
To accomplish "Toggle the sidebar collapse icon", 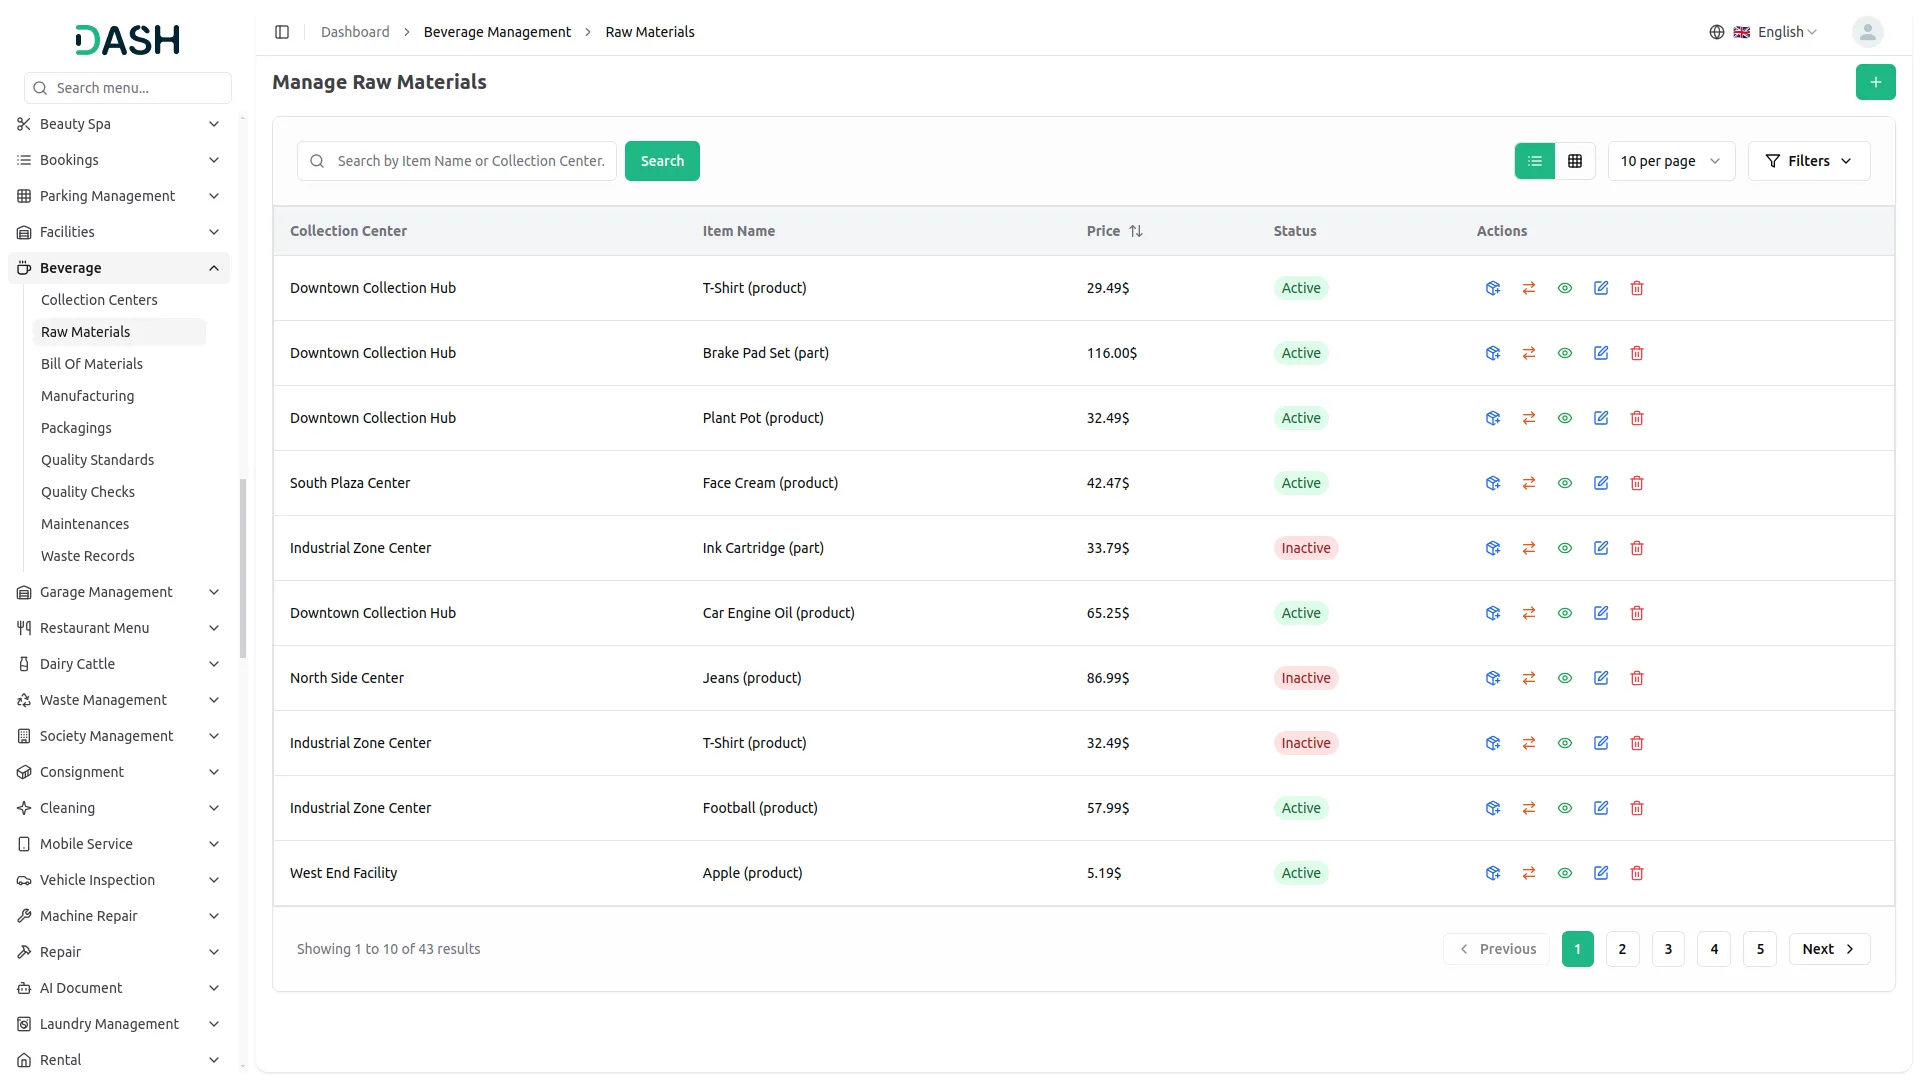I will pos(282,32).
